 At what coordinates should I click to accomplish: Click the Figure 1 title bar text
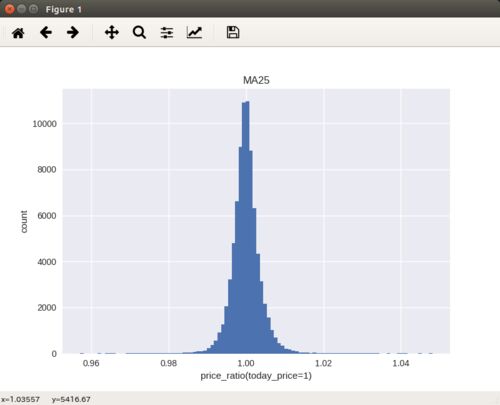pos(64,10)
